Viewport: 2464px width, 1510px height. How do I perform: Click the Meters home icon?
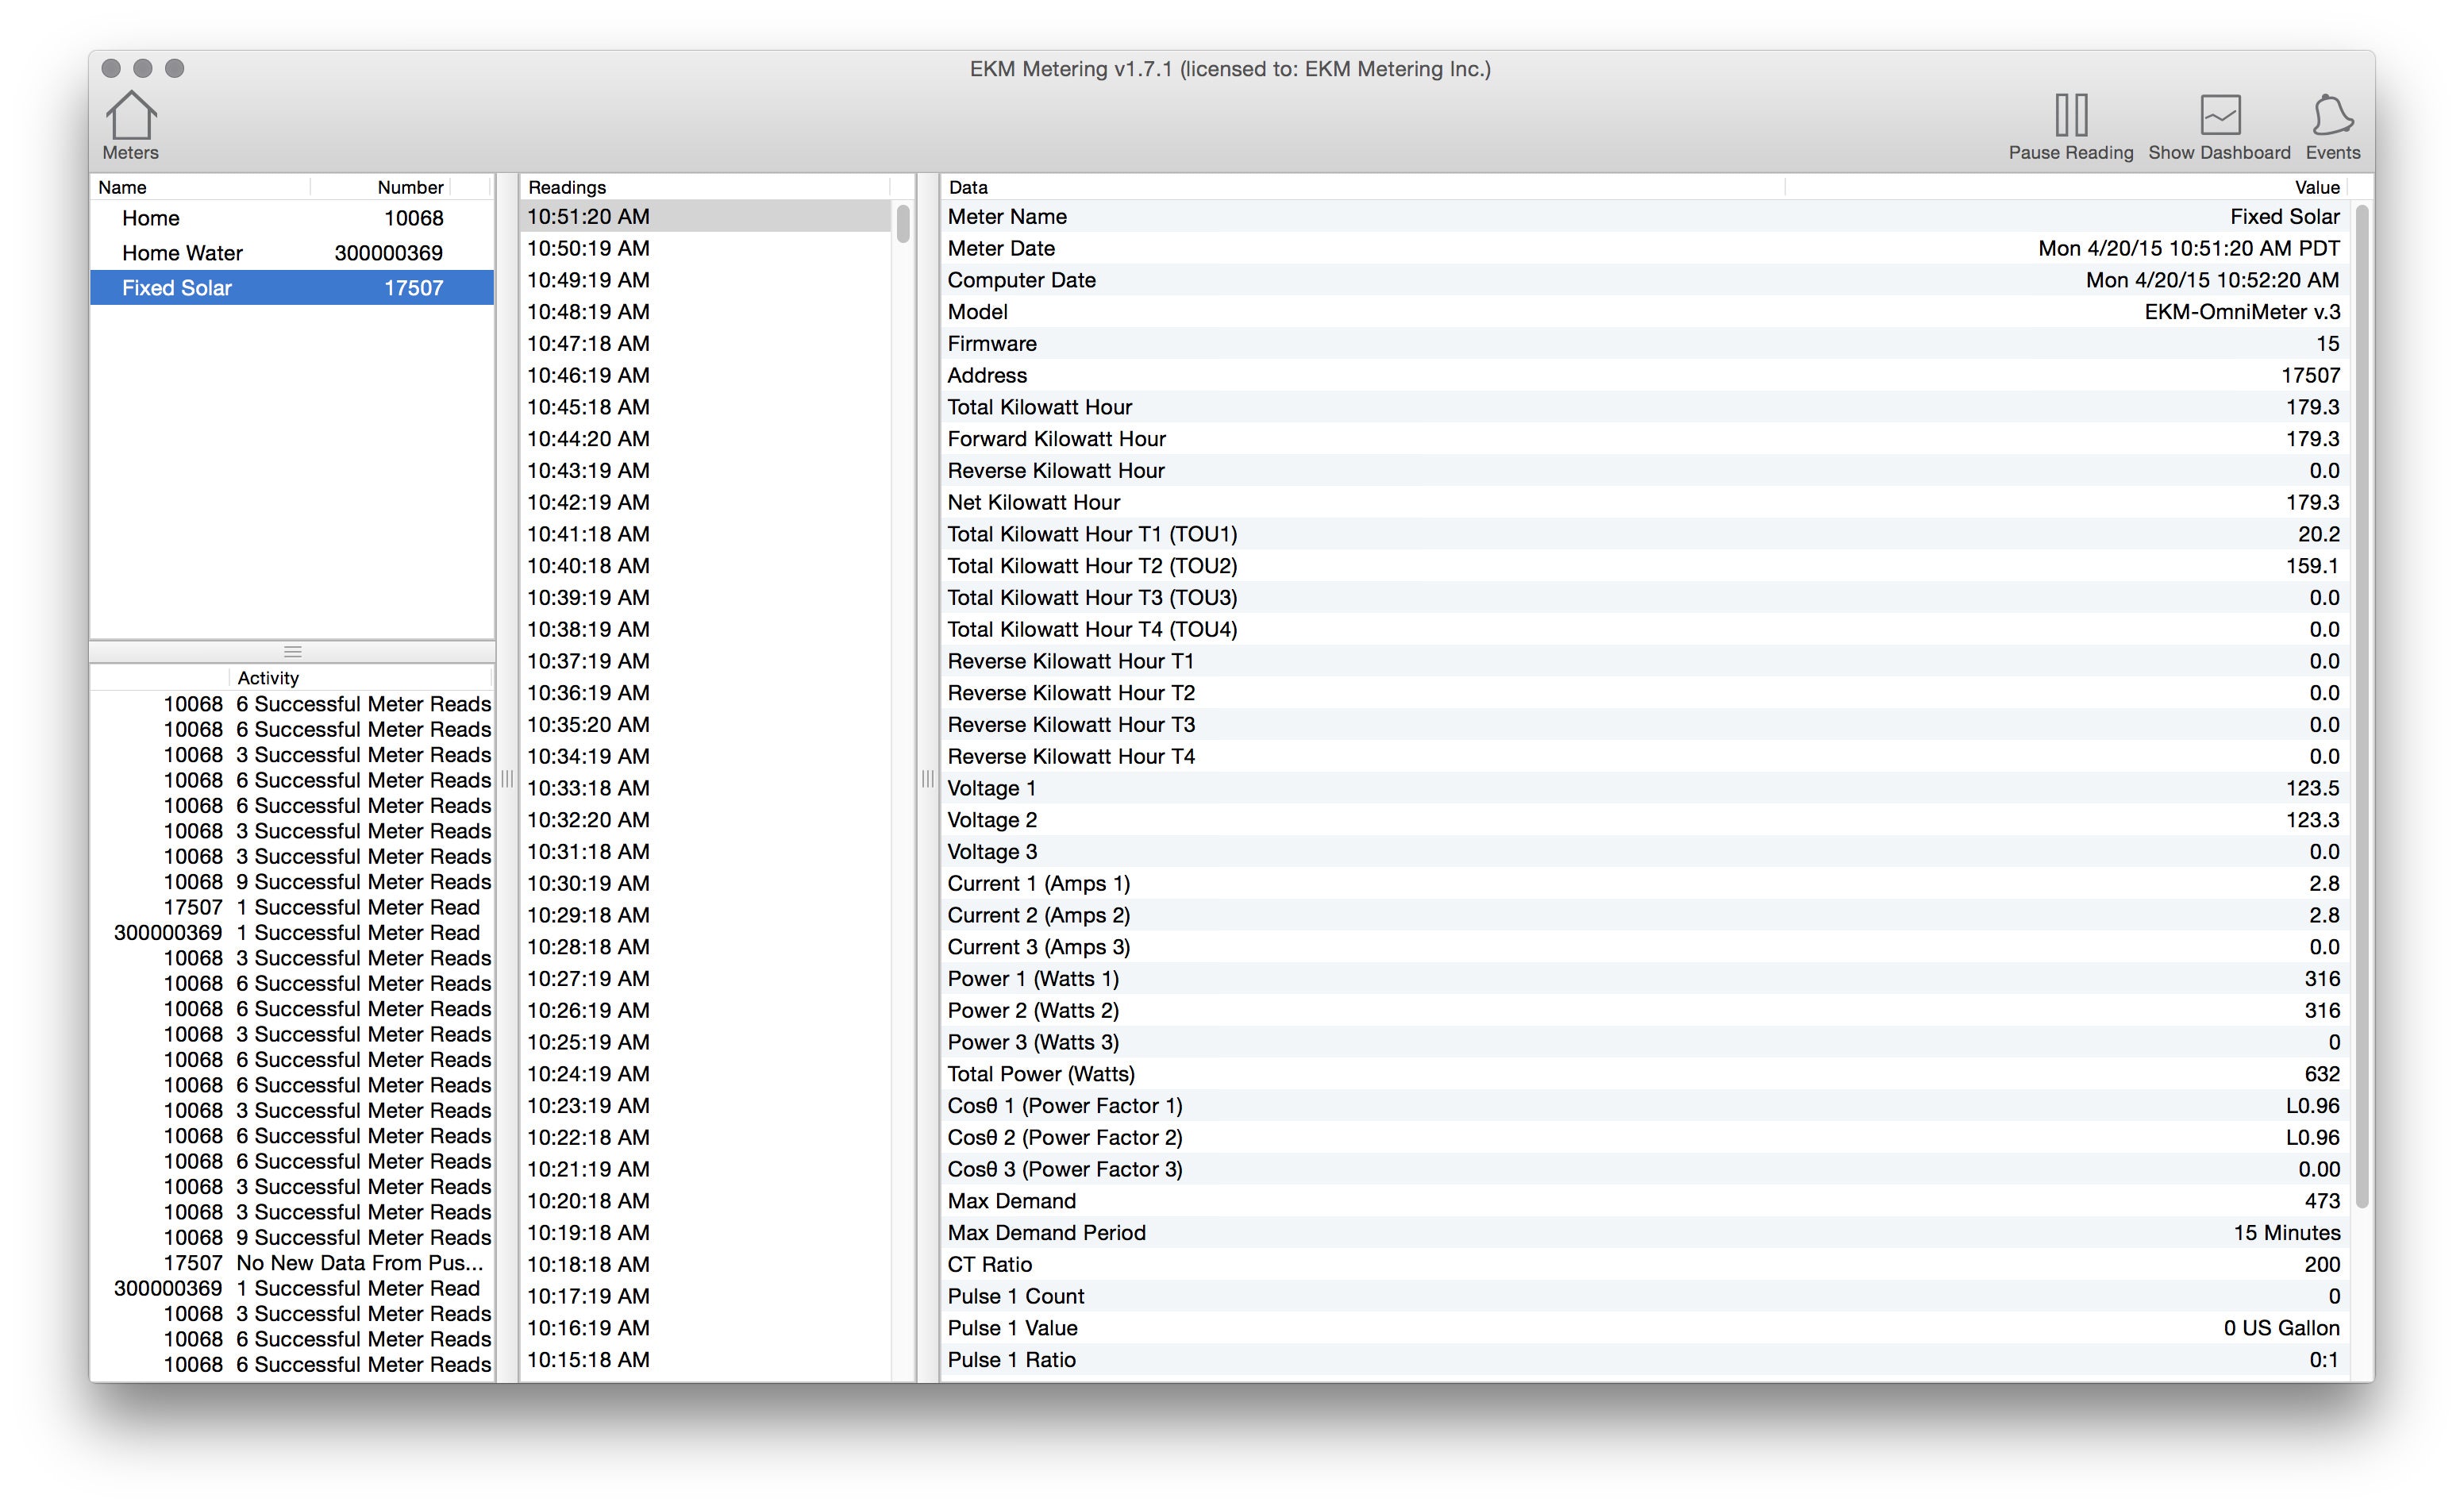pos(131,117)
